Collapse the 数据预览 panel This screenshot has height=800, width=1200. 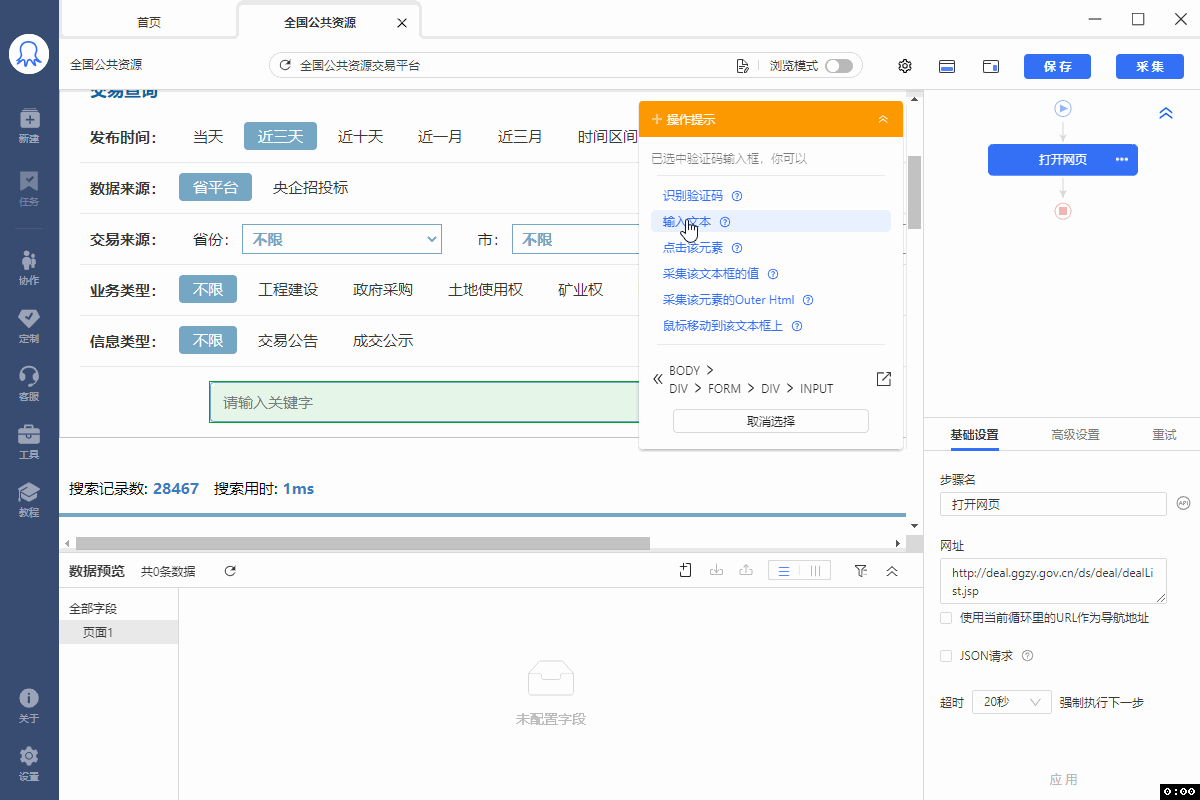coord(892,571)
